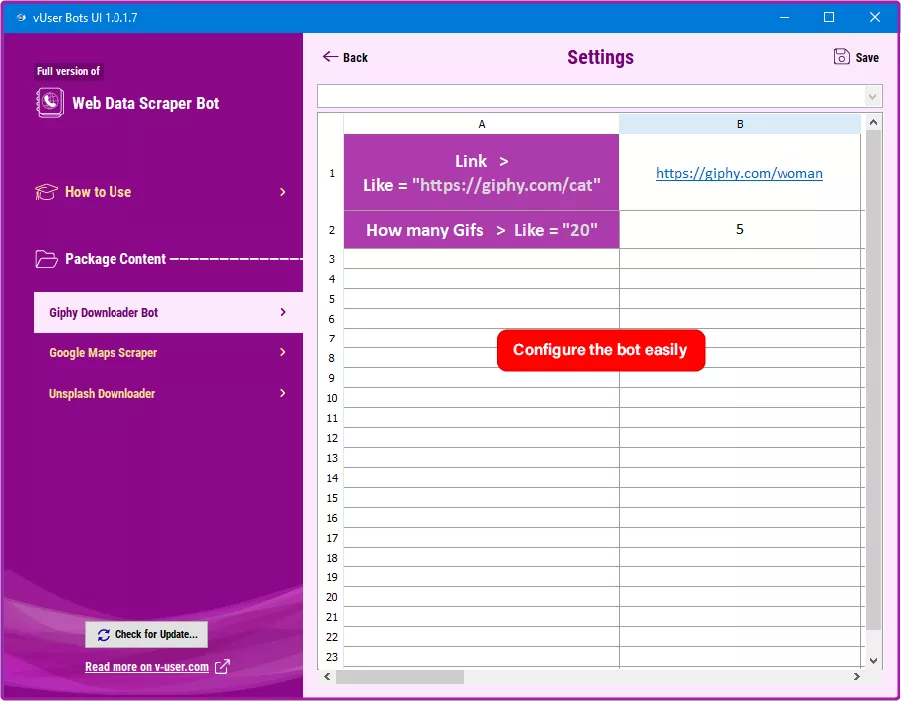Image resolution: width=901 pixels, height=701 pixels.
Task: Open the Read more on v-user.com link
Action: coord(147,667)
